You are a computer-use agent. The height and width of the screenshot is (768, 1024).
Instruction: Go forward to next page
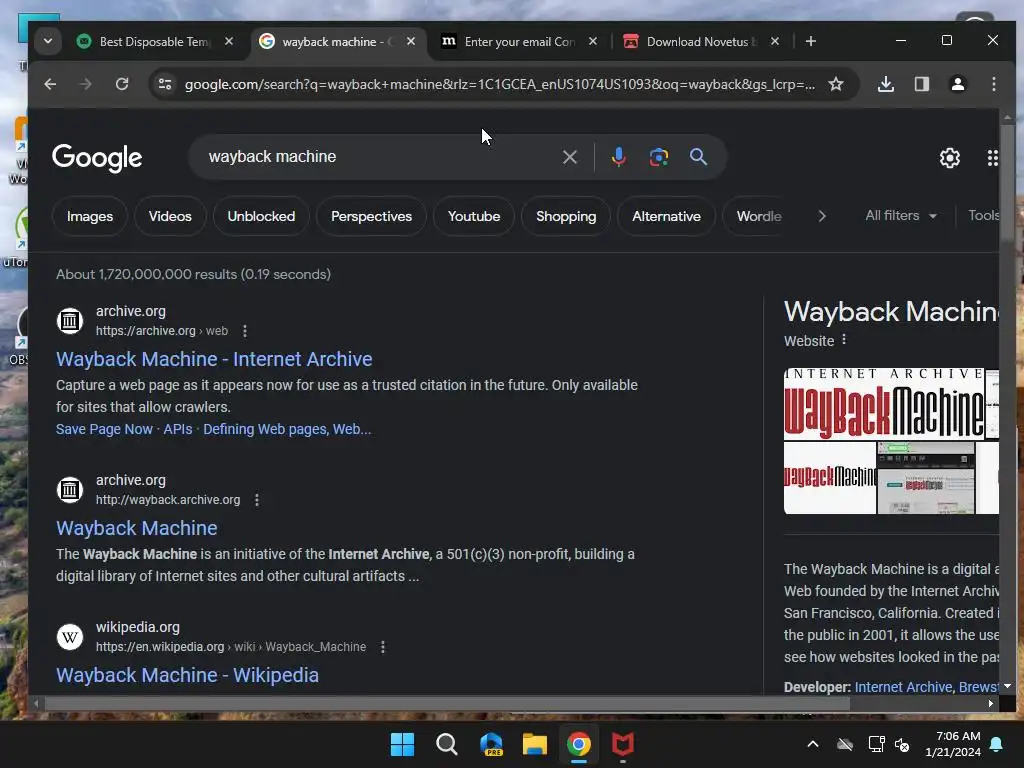[x=86, y=84]
